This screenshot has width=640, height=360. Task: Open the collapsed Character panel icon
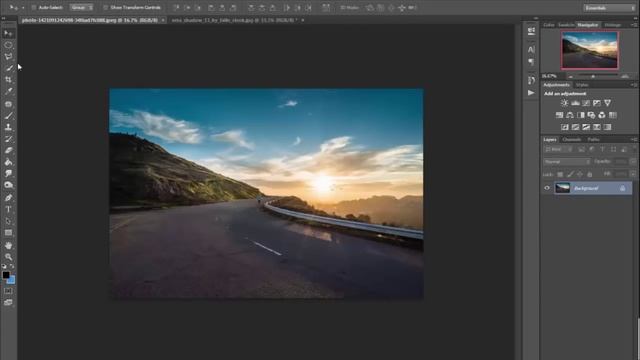tap(531, 49)
